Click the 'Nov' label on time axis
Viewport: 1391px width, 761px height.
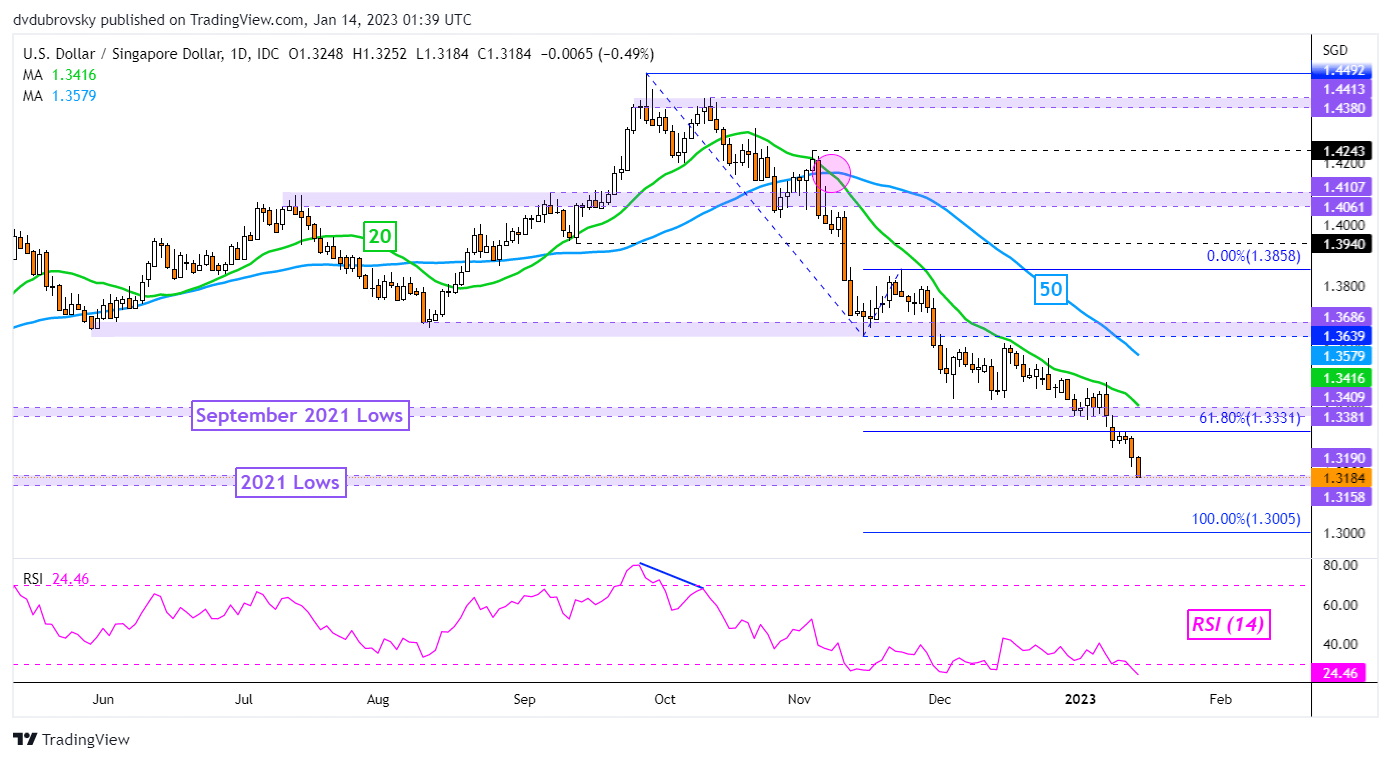799,701
